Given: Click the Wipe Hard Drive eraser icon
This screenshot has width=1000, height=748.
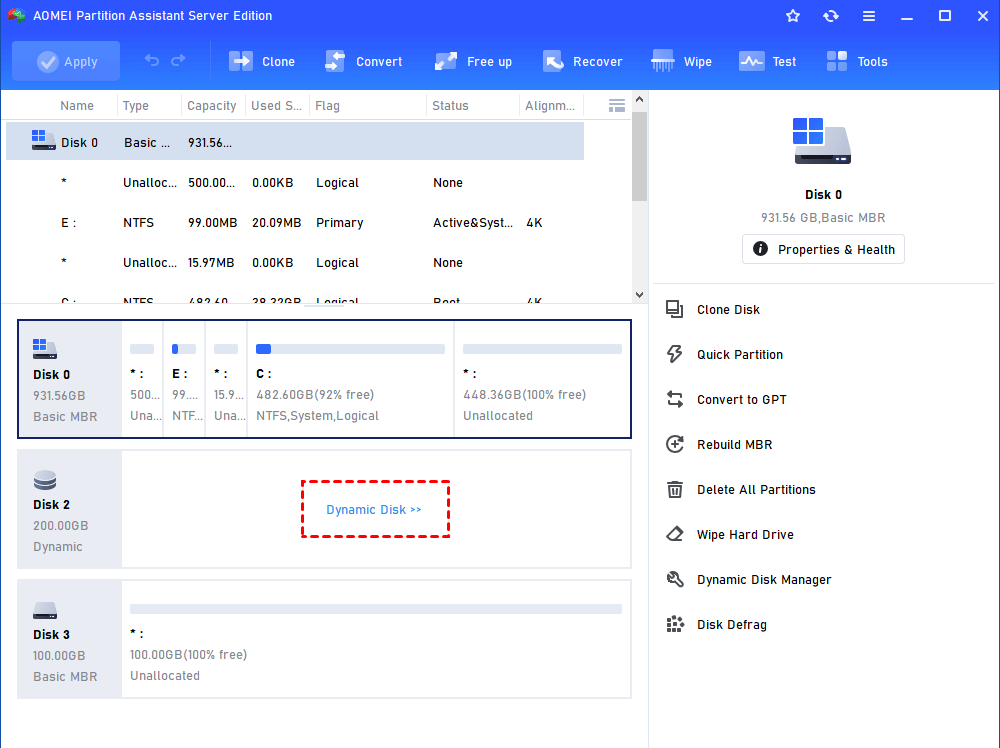Looking at the screenshot, I should coord(675,534).
